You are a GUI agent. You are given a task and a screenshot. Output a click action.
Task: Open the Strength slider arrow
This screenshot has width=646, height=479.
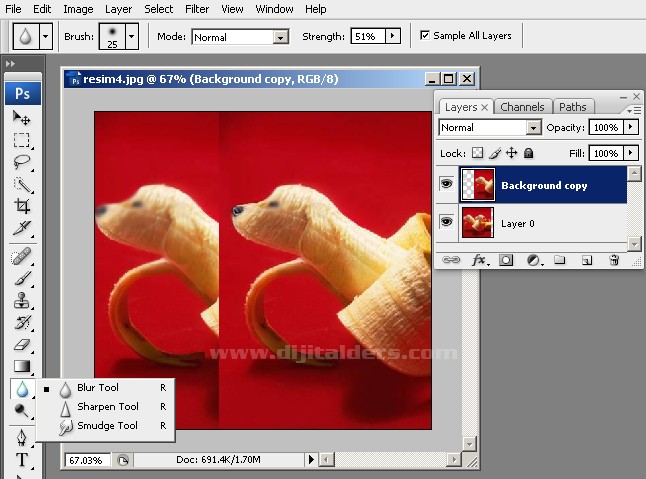coord(393,36)
